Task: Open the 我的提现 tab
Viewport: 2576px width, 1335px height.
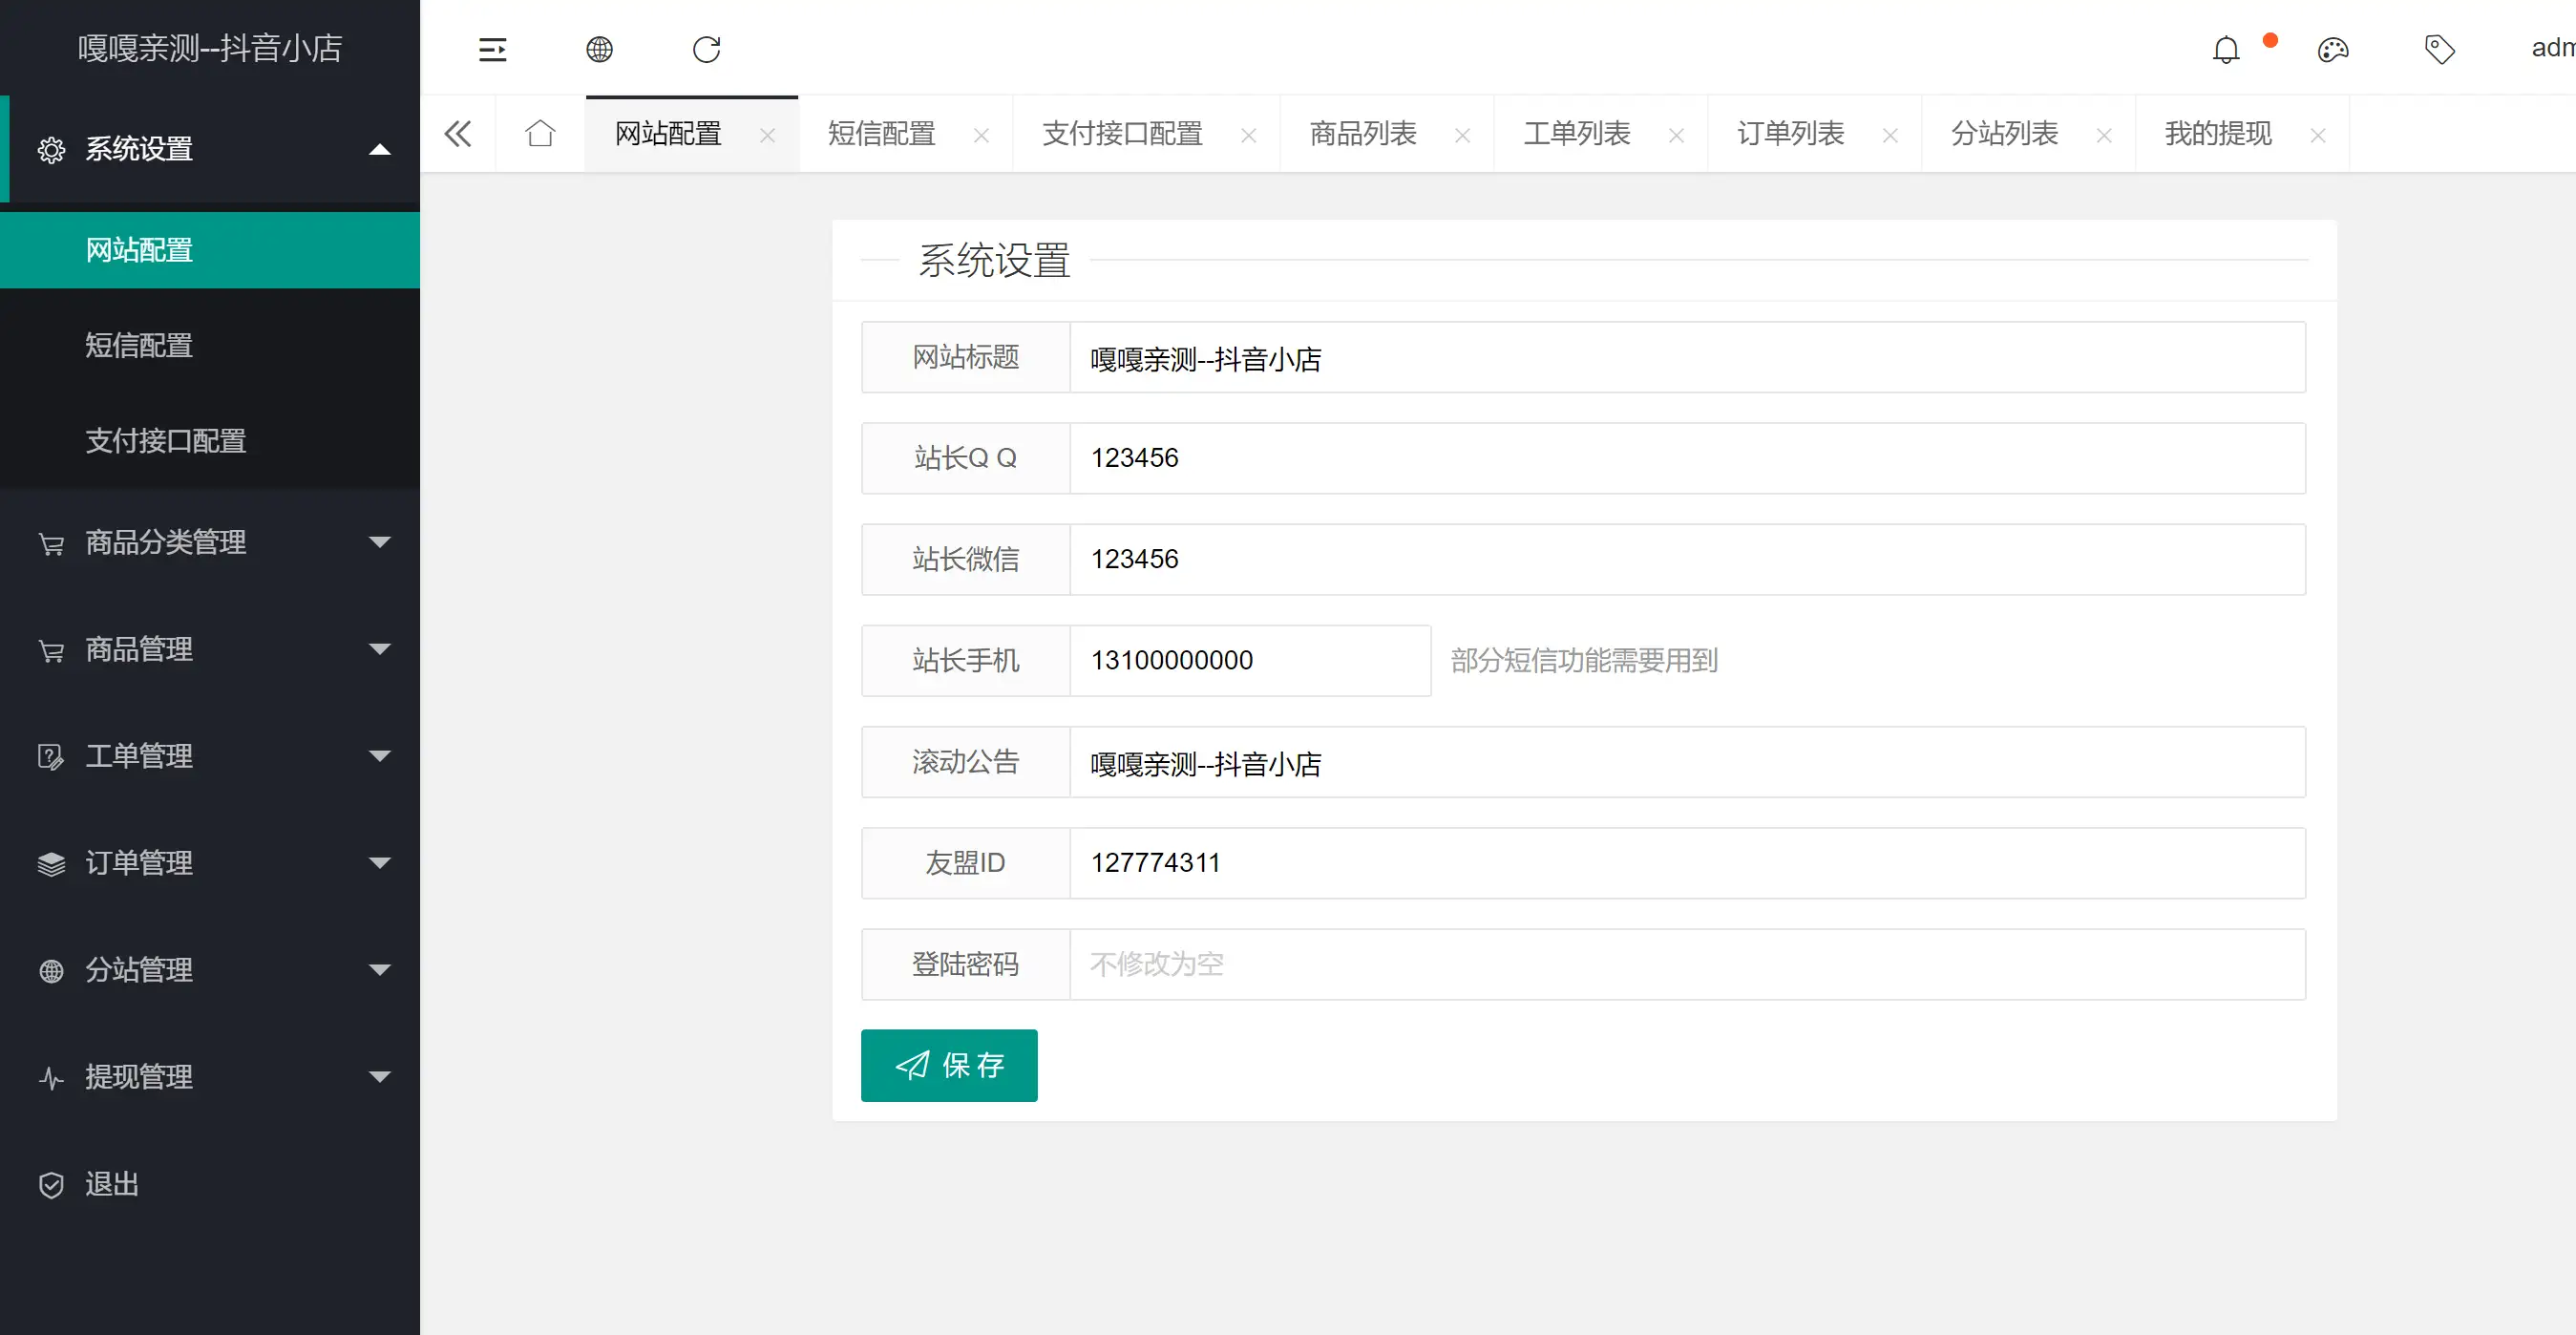Action: tap(2218, 133)
